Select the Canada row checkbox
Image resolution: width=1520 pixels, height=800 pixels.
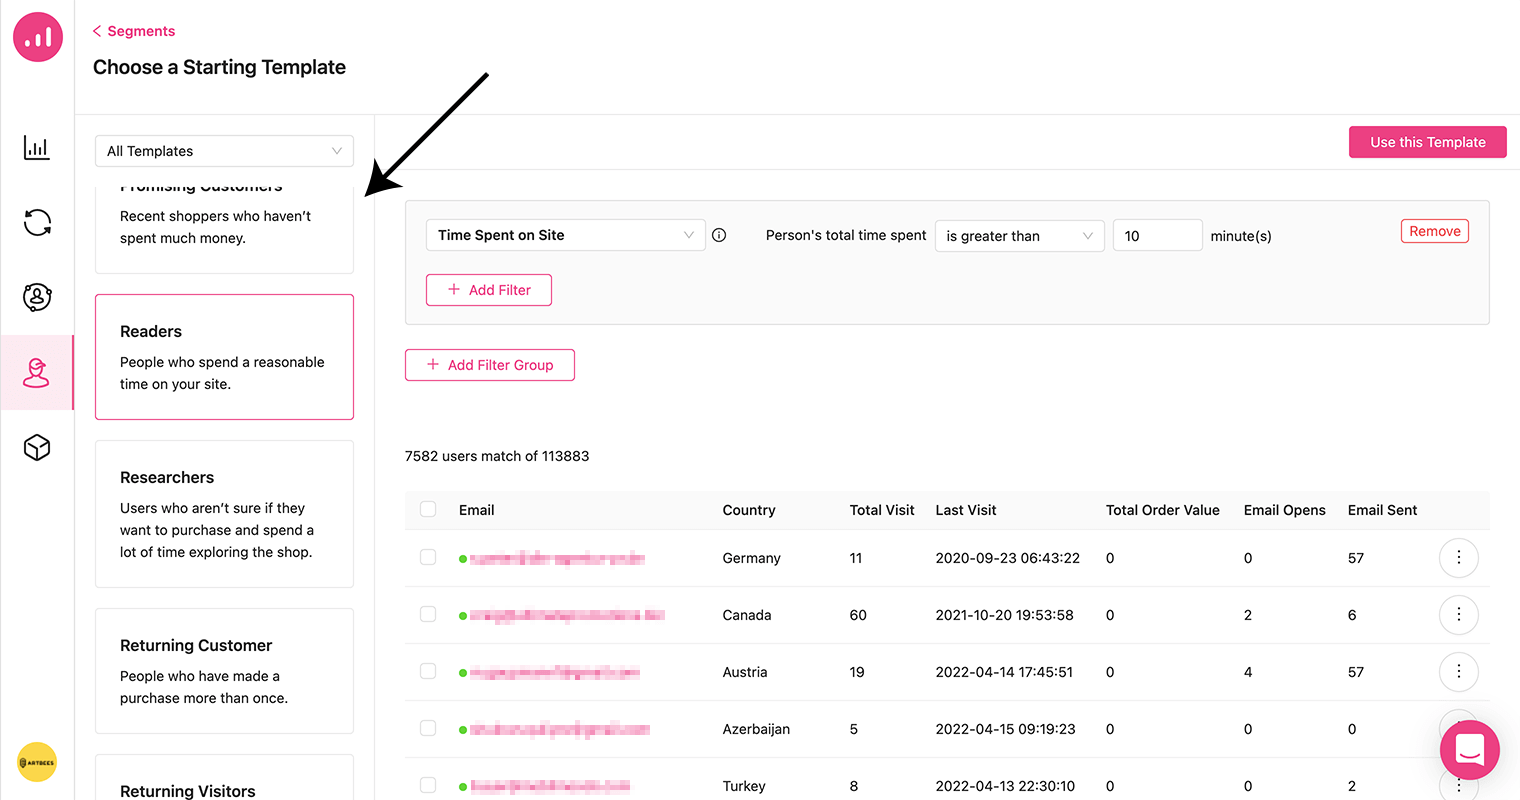(428, 614)
